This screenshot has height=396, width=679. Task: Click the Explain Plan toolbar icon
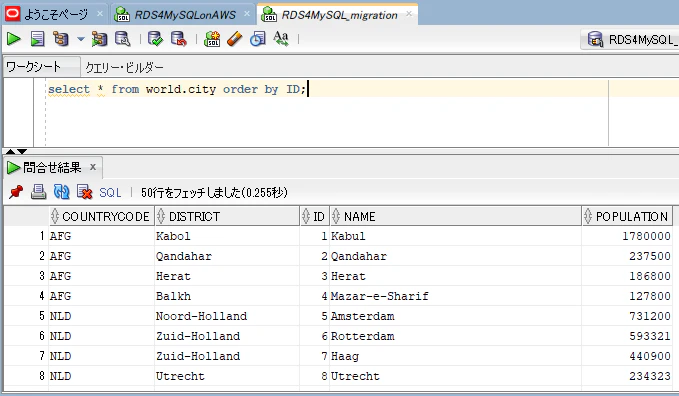(61, 39)
